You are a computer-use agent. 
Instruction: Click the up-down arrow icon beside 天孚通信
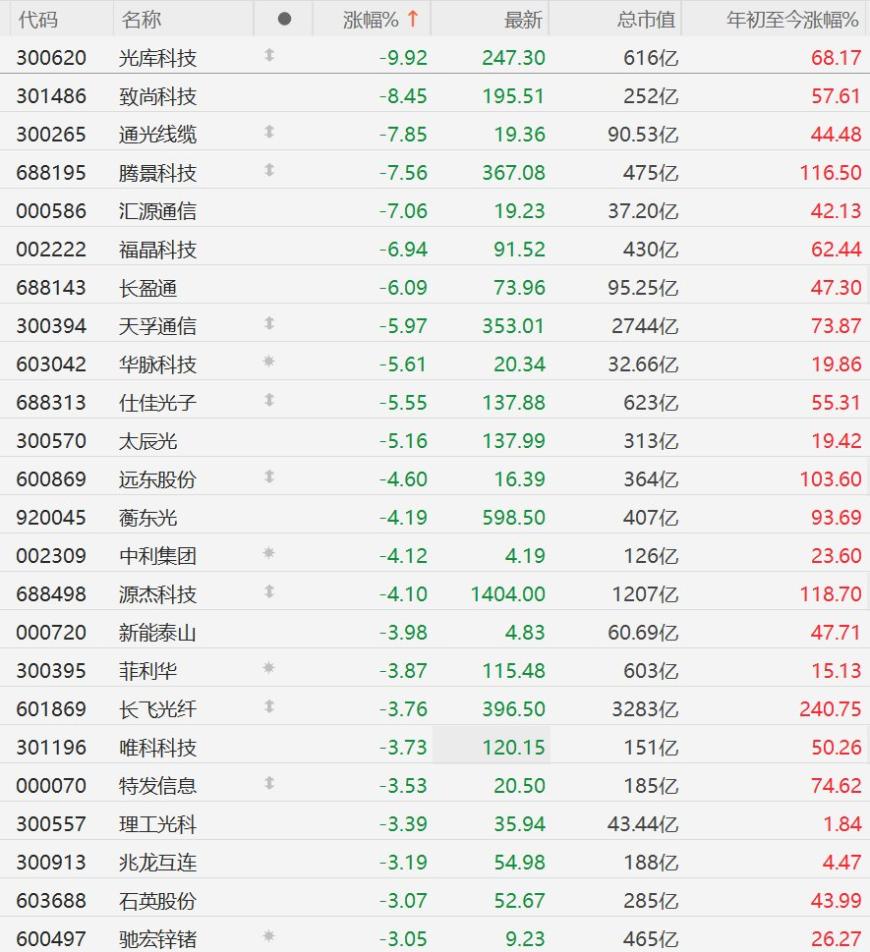[x=268, y=324]
